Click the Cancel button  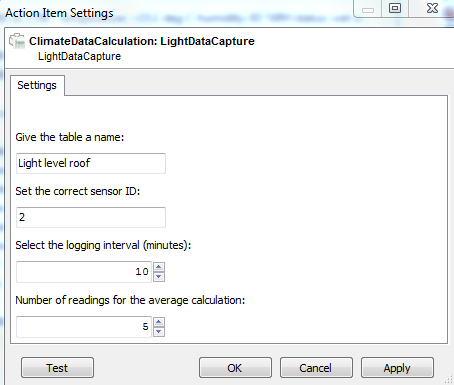(x=316, y=368)
